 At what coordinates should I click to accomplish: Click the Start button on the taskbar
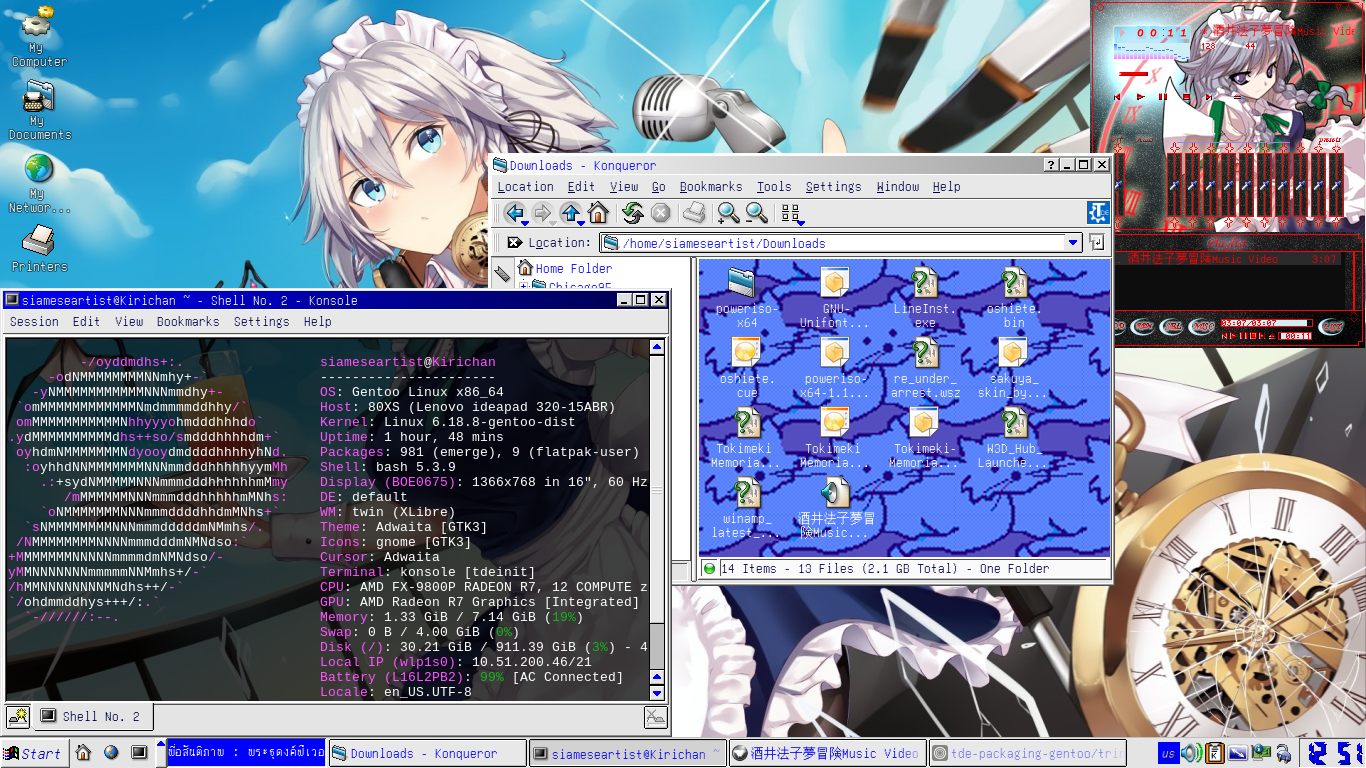32,753
